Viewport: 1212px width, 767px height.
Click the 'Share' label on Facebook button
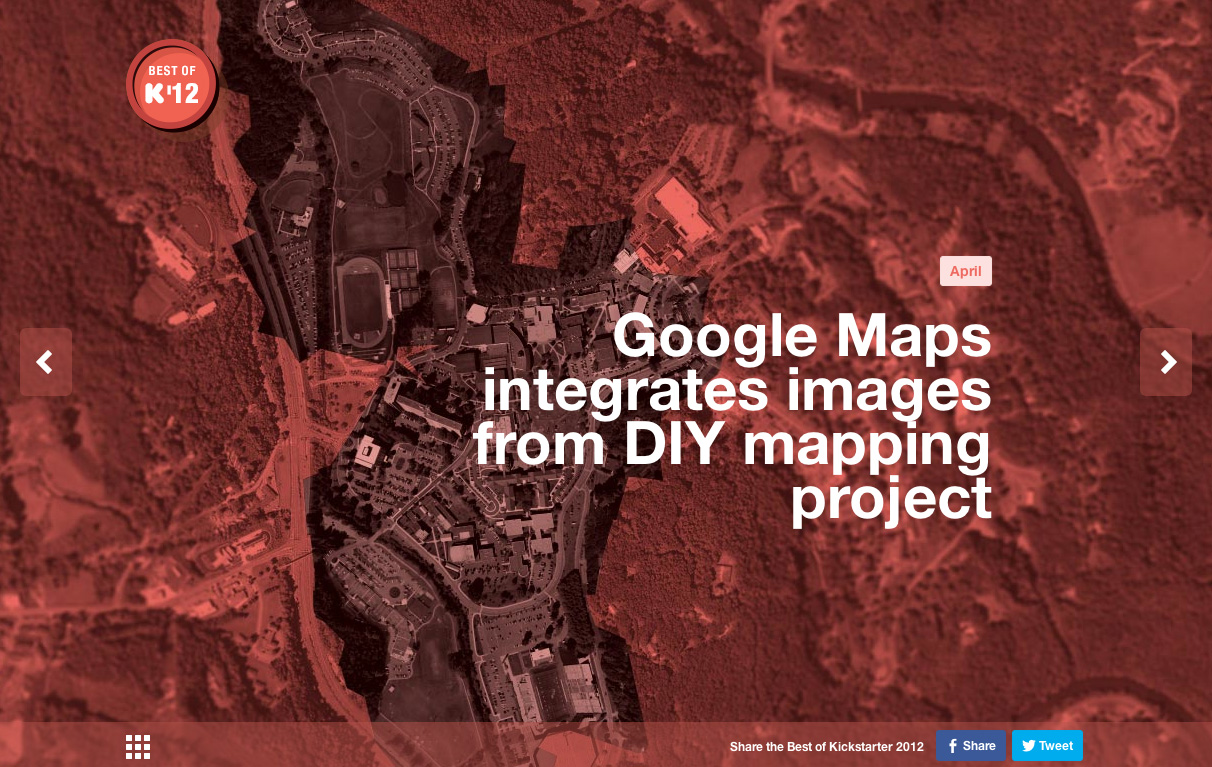pos(979,746)
